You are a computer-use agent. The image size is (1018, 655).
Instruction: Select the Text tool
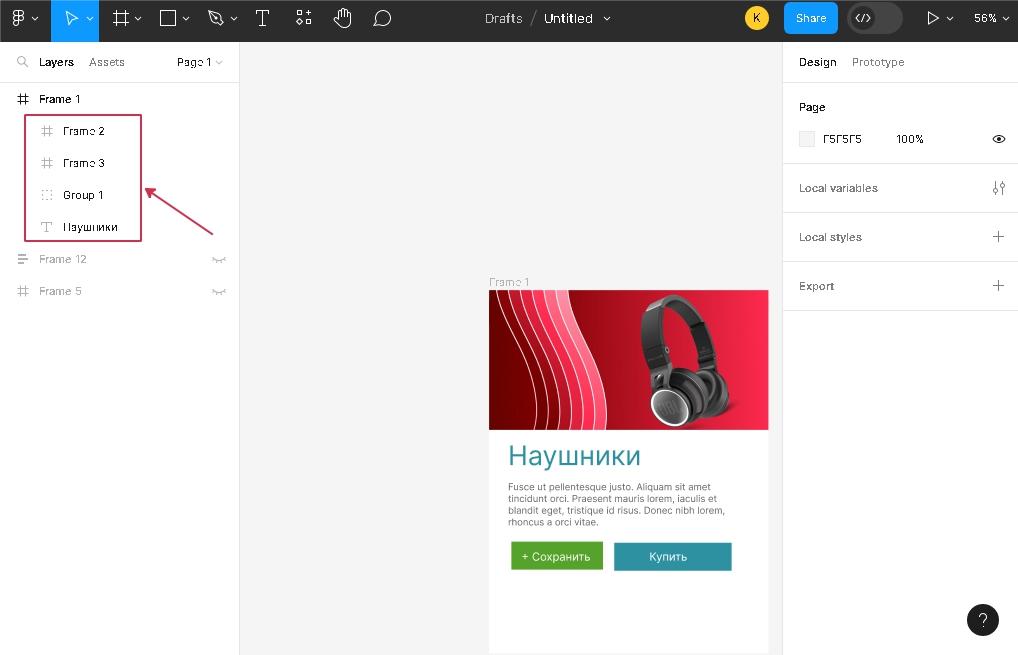(x=262, y=19)
